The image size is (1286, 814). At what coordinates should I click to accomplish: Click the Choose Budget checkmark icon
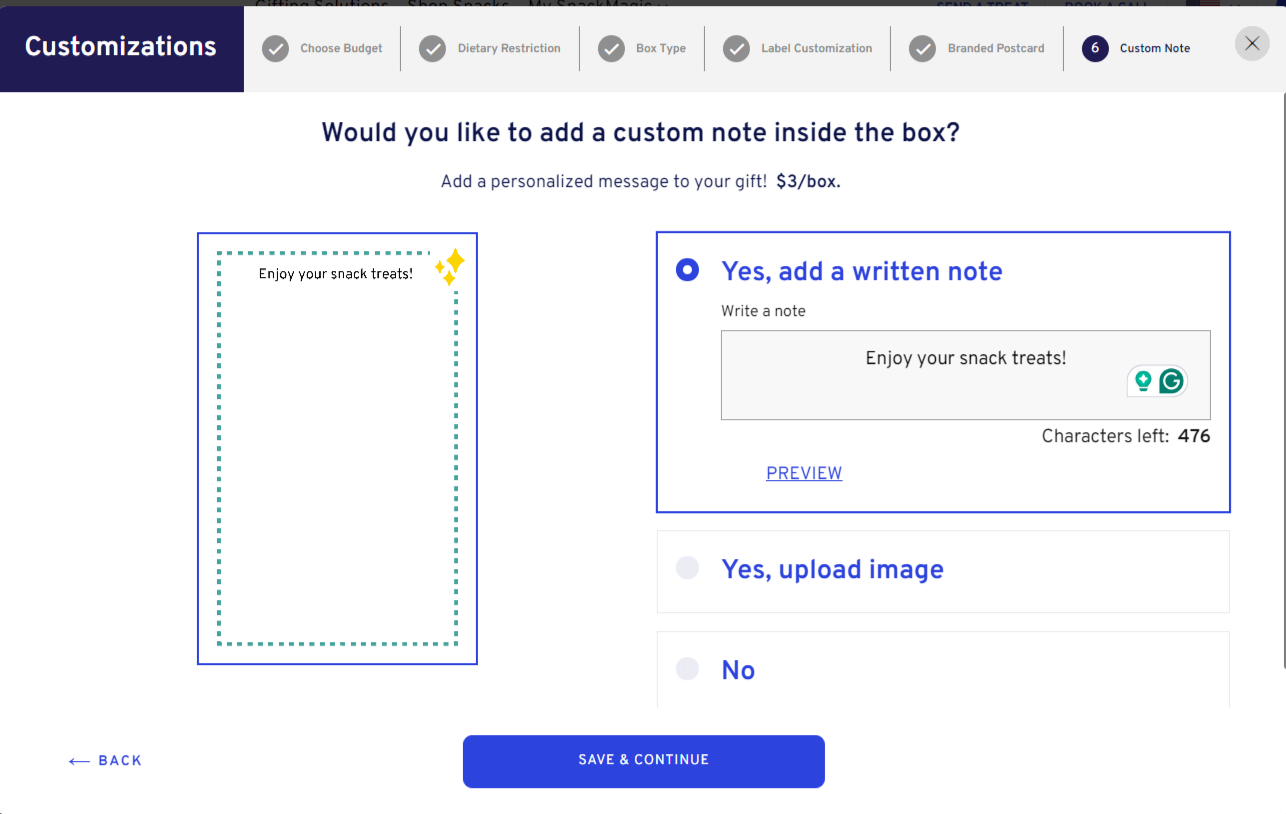pos(276,49)
